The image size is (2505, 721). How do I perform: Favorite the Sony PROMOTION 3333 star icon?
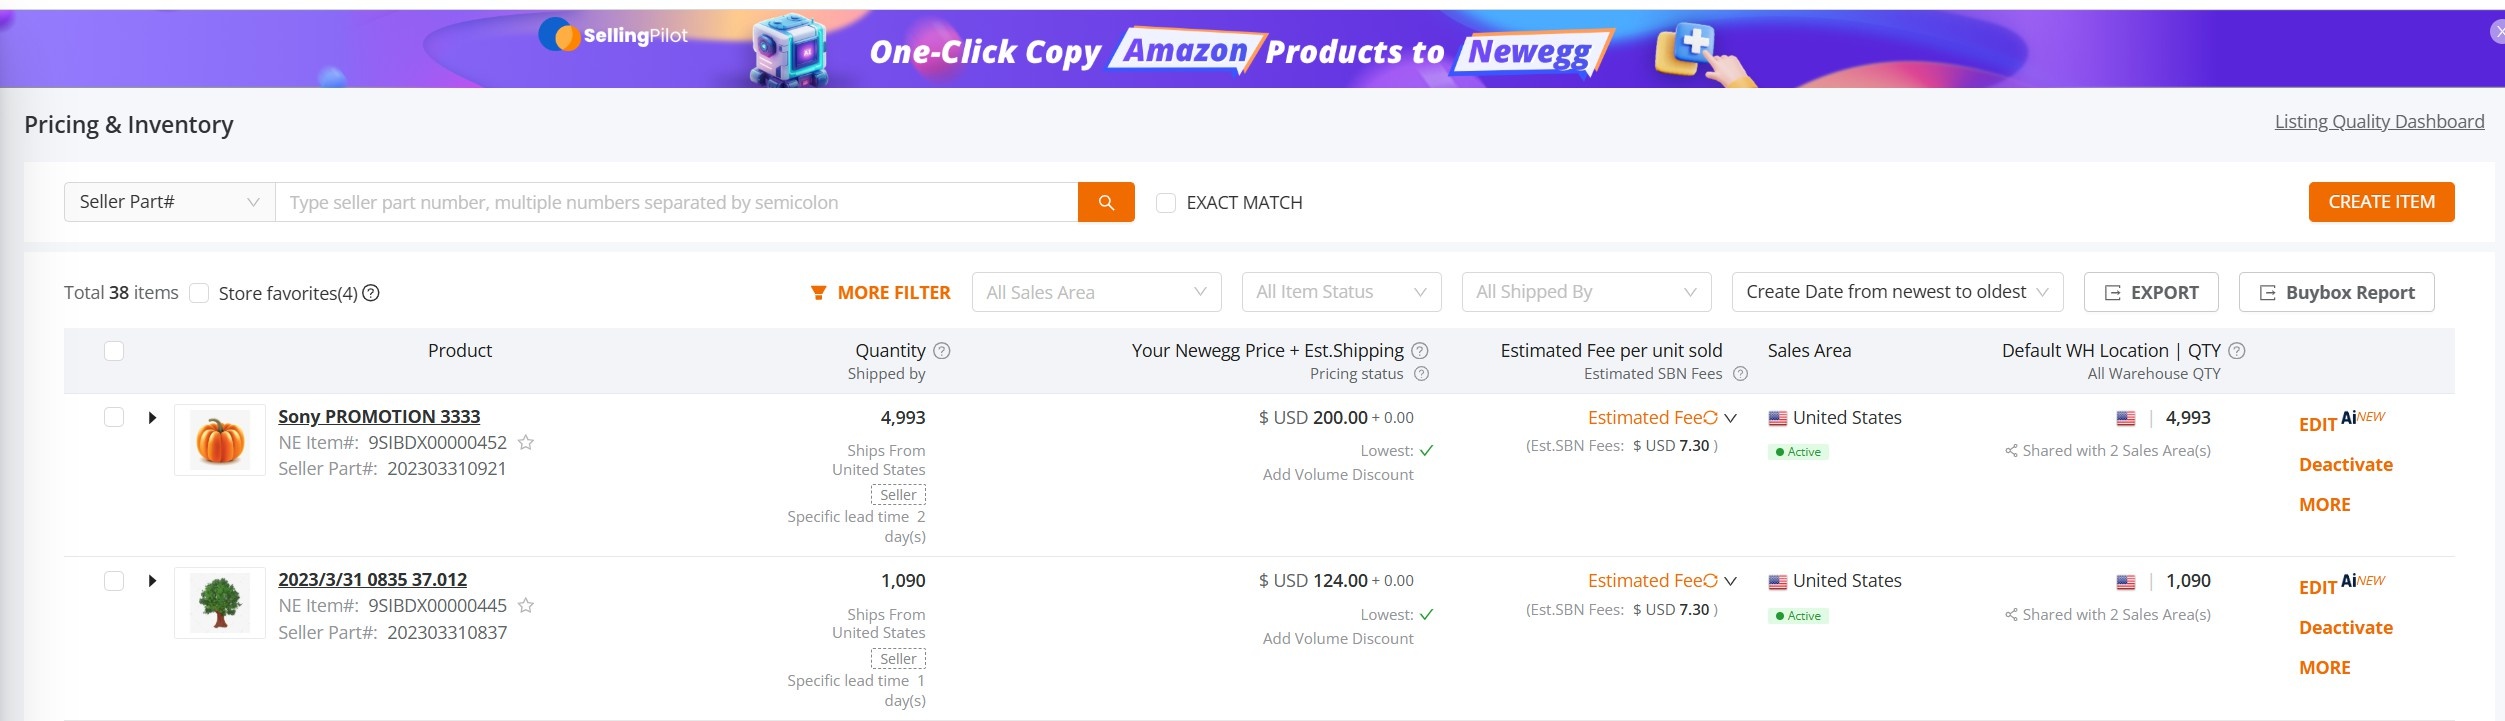[x=526, y=442]
